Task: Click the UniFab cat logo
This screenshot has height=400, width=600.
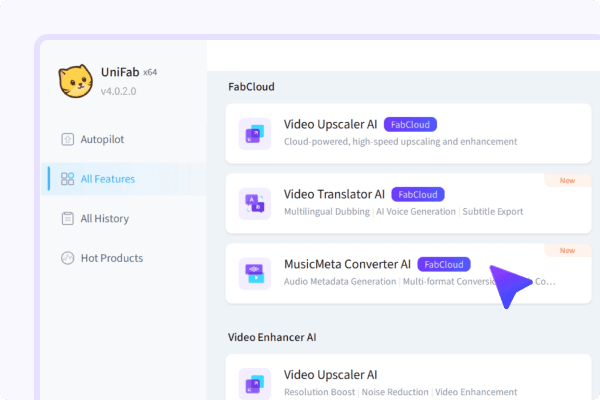Action: pos(75,81)
